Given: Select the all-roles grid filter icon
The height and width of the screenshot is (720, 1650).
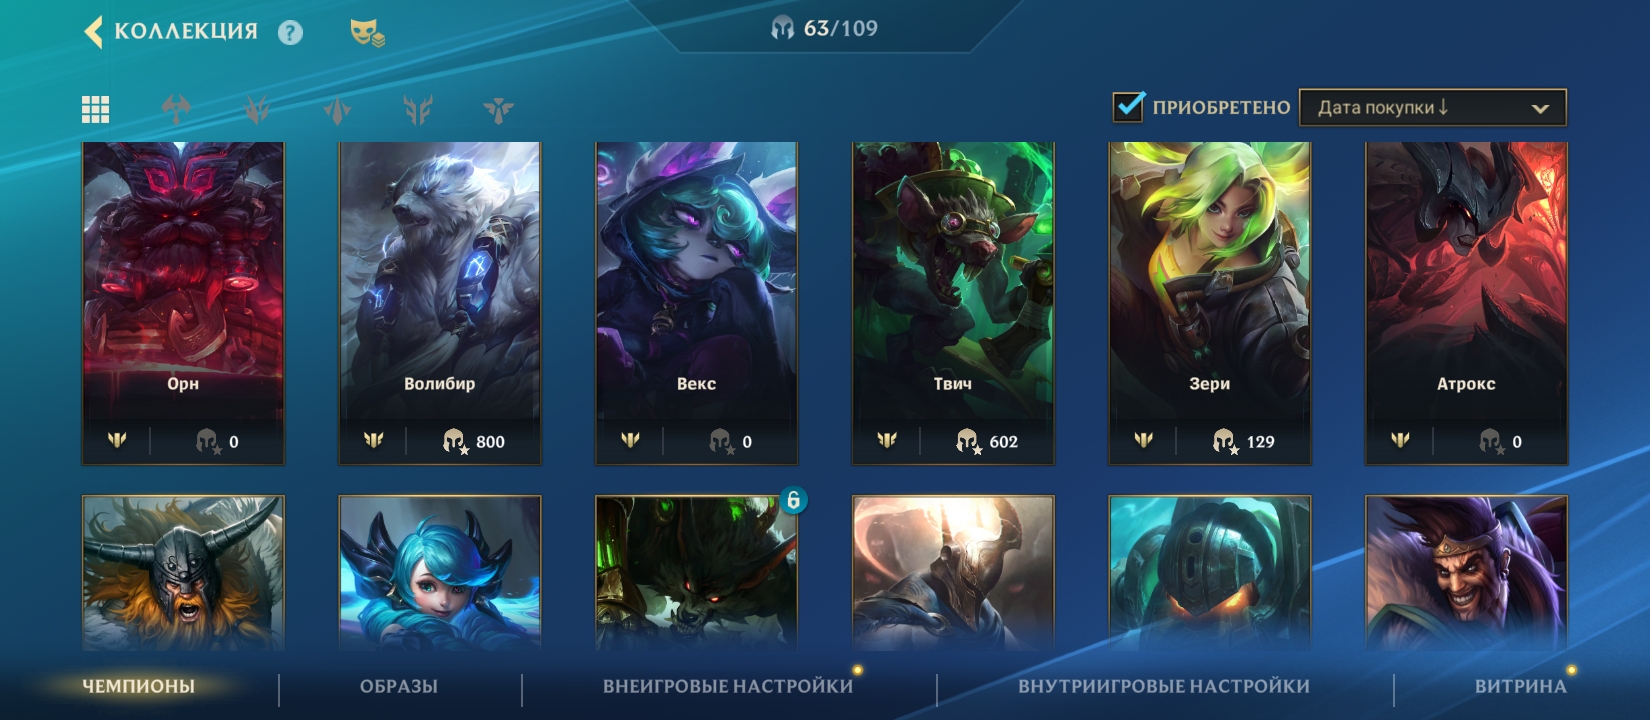Looking at the screenshot, I should [x=96, y=109].
